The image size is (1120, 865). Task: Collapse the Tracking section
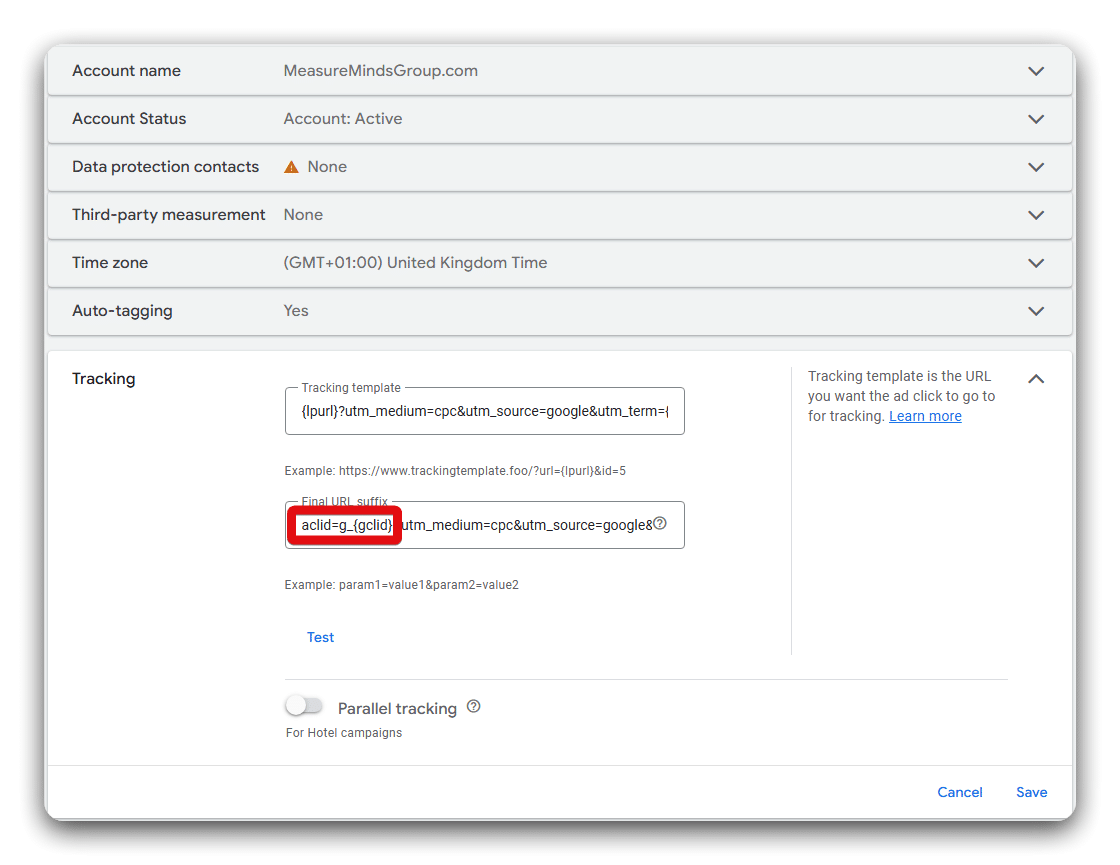[1036, 379]
